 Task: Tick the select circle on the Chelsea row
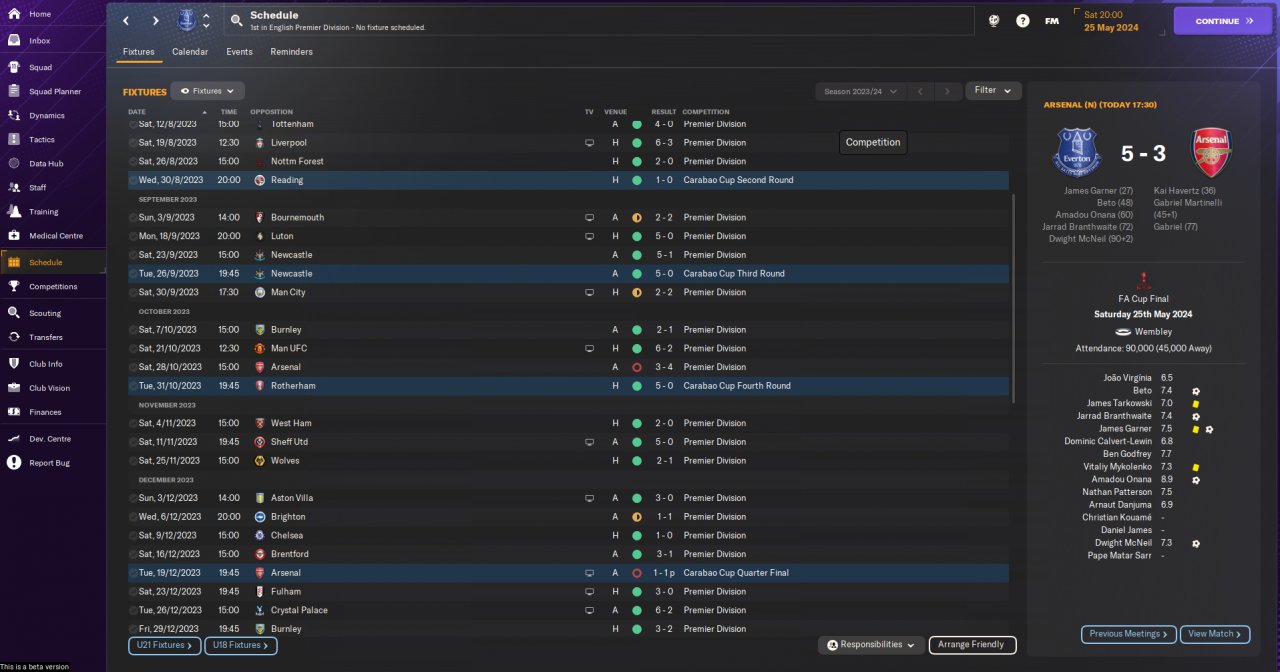click(x=133, y=535)
